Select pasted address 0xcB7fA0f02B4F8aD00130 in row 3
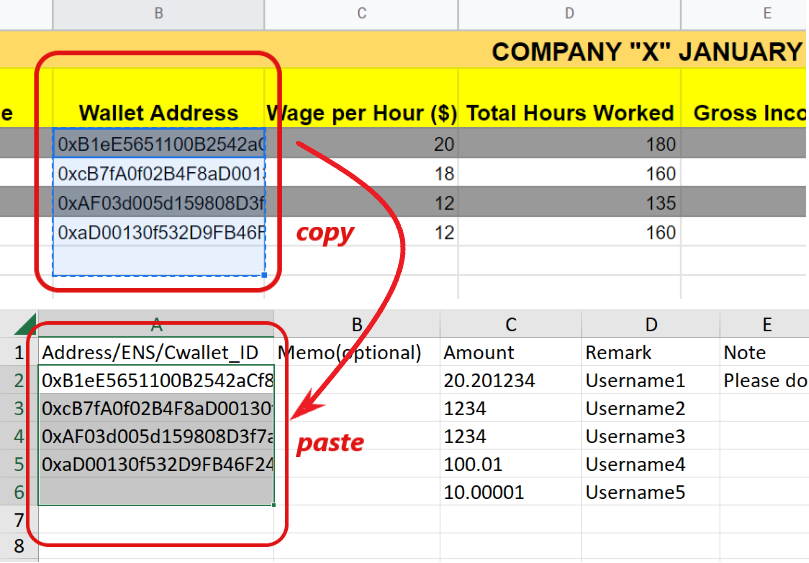The image size is (809, 563). point(156,408)
